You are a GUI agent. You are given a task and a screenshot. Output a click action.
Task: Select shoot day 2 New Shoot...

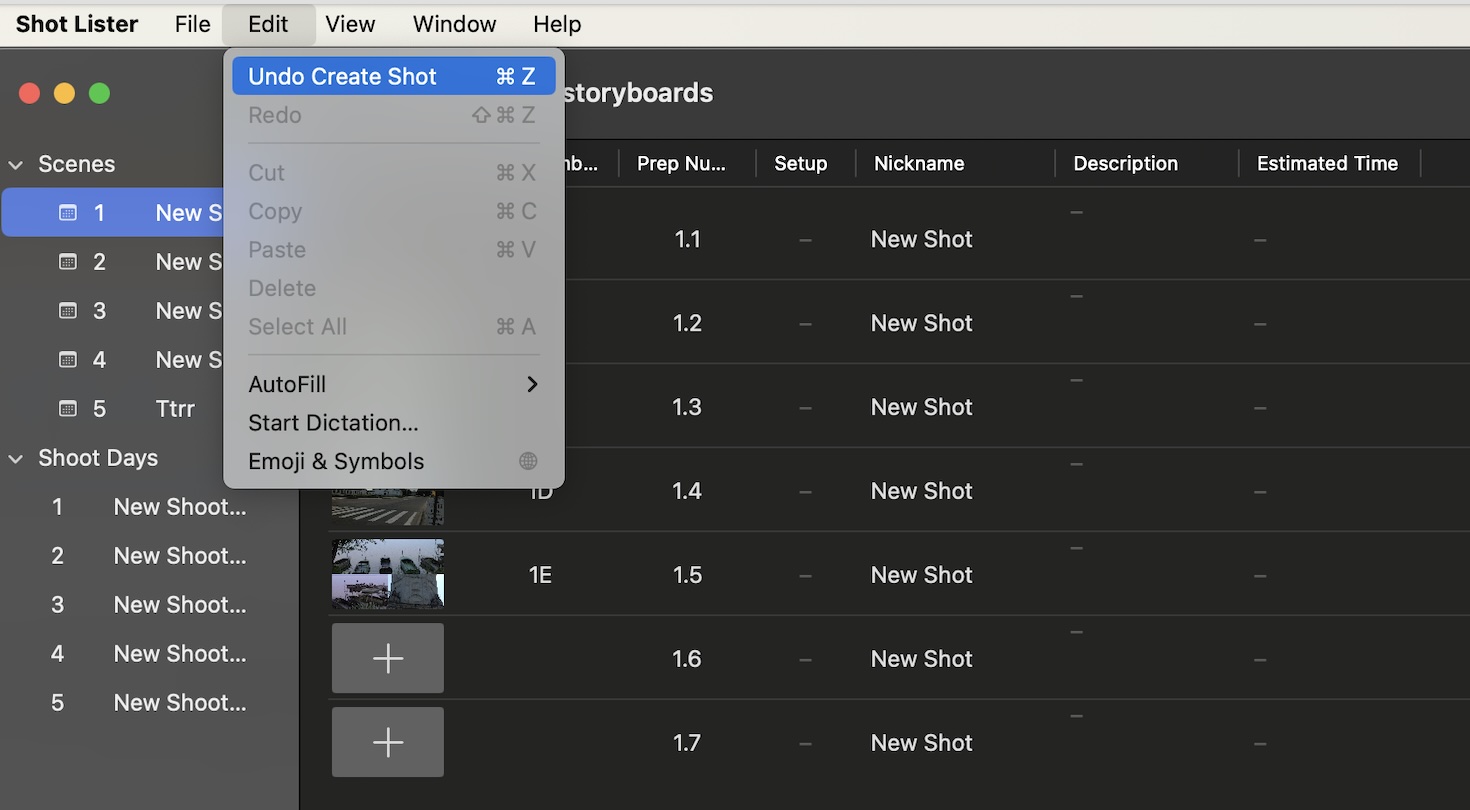pos(149,556)
